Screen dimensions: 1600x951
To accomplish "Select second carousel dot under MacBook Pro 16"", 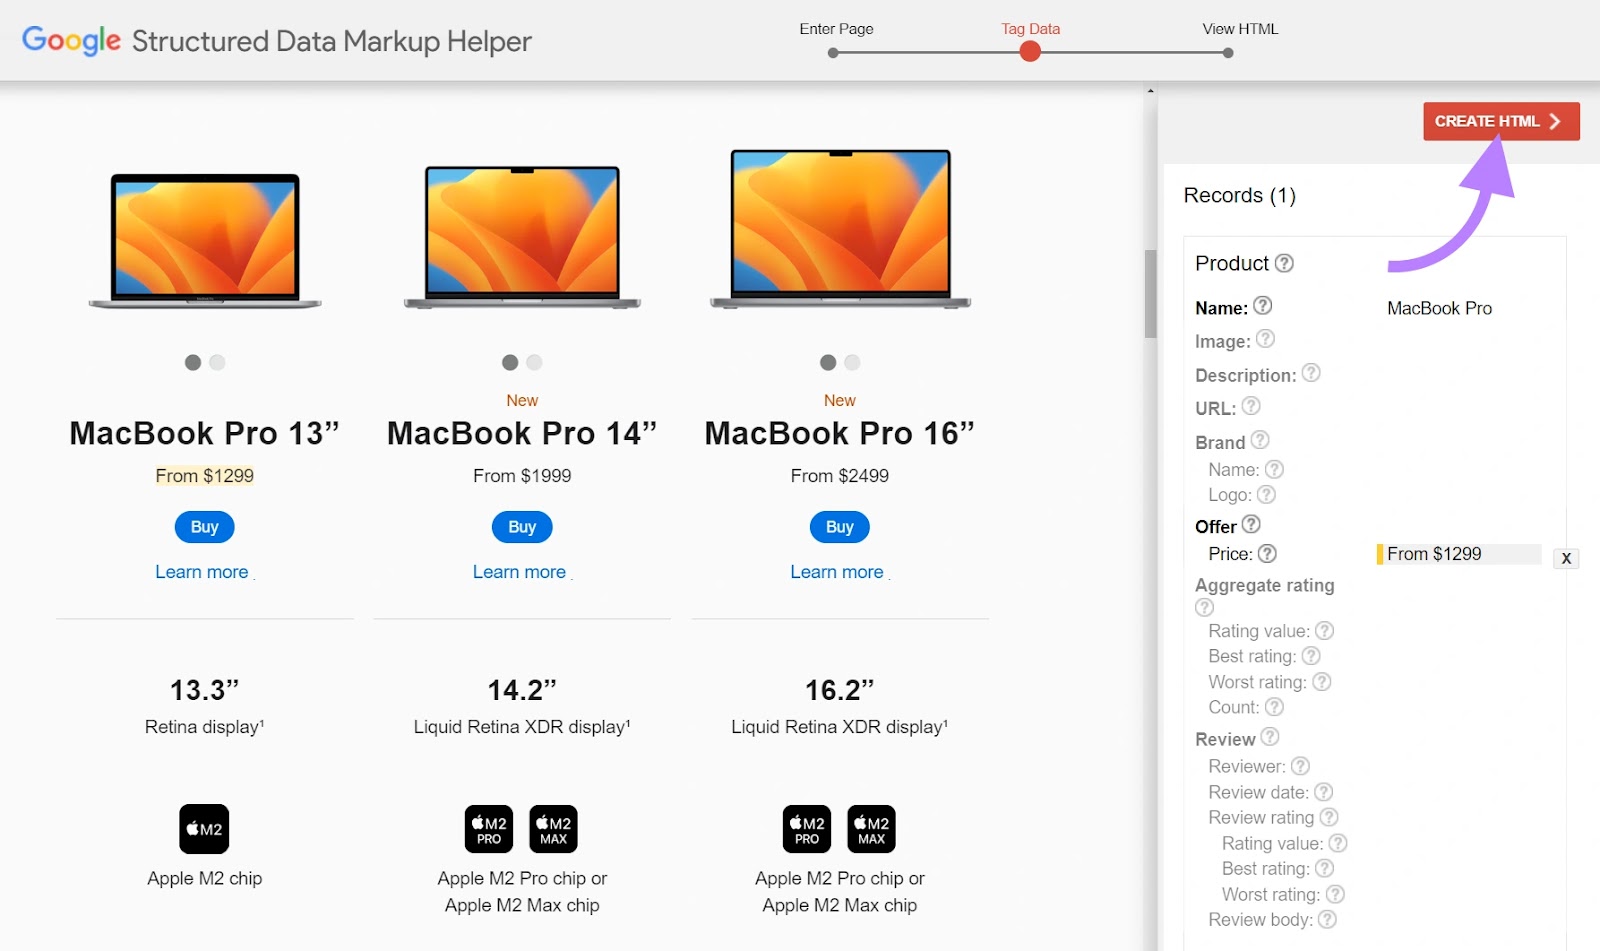I will click(852, 362).
